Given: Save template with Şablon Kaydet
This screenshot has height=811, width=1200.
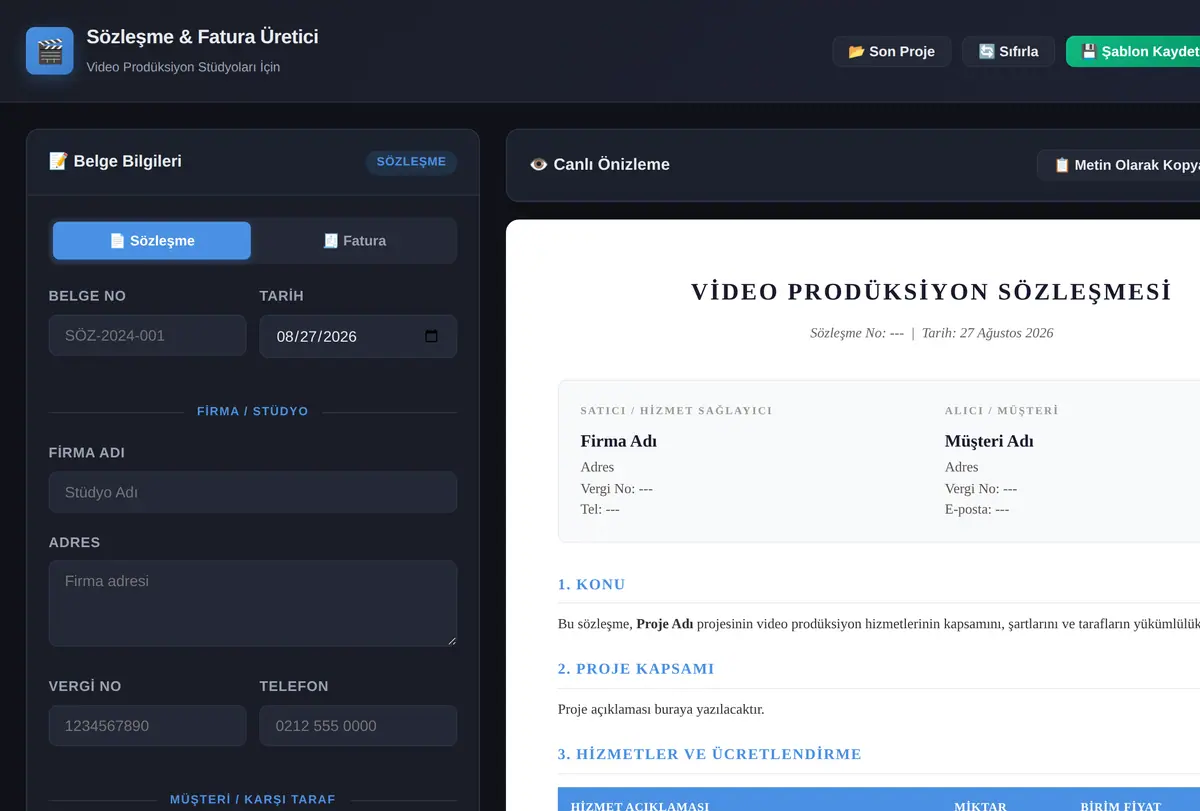Looking at the screenshot, I should pyautogui.click(x=1133, y=51).
